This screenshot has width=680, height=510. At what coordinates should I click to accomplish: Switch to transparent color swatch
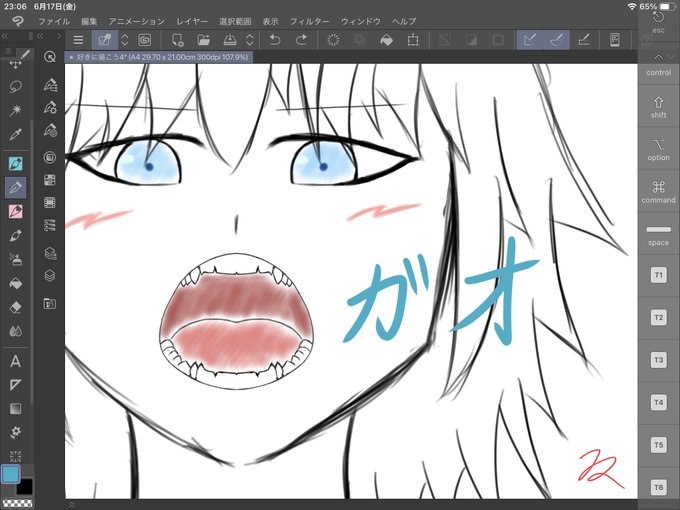(17, 503)
